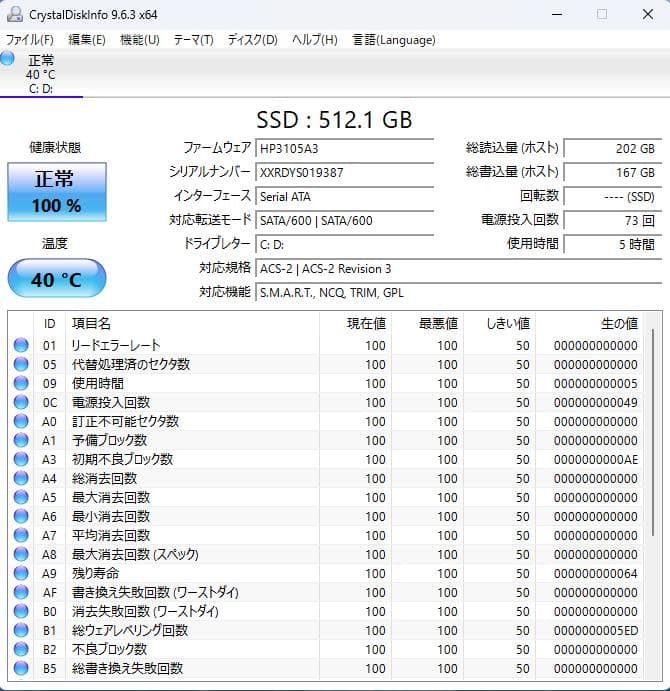Click status circle for A8 最大消去回数 (スペック) row
The height and width of the screenshot is (691, 670).
pyautogui.click(x=21, y=554)
